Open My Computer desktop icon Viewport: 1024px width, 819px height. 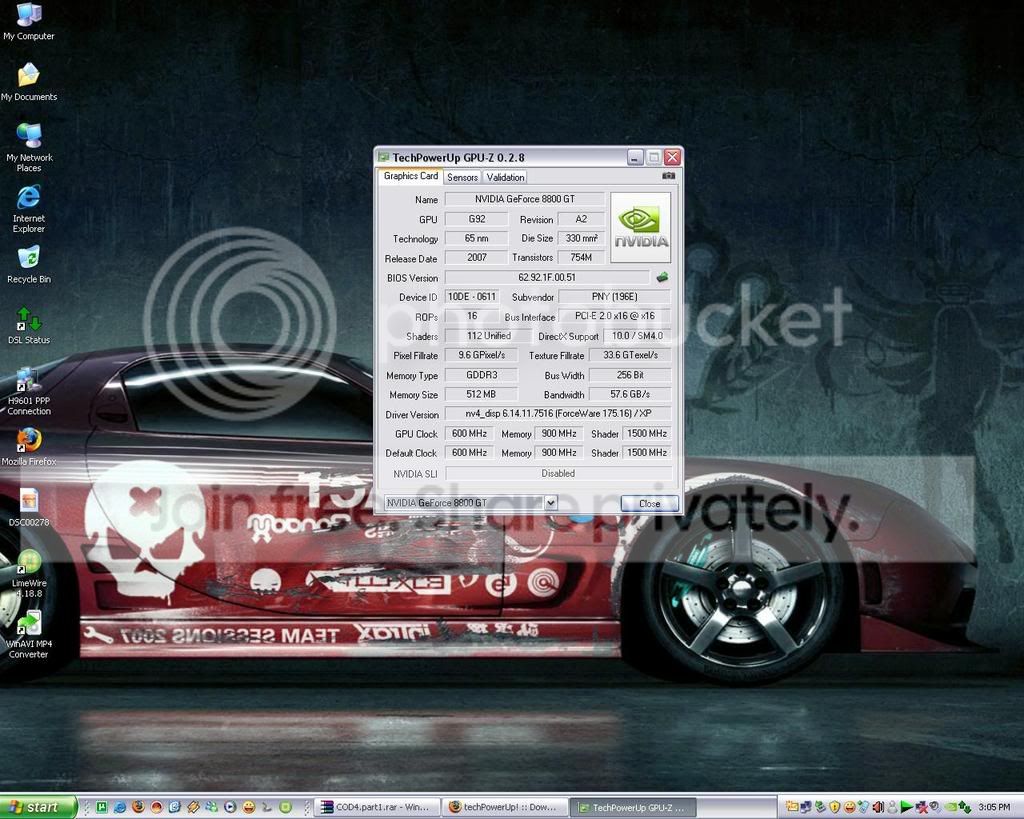[x=29, y=22]
